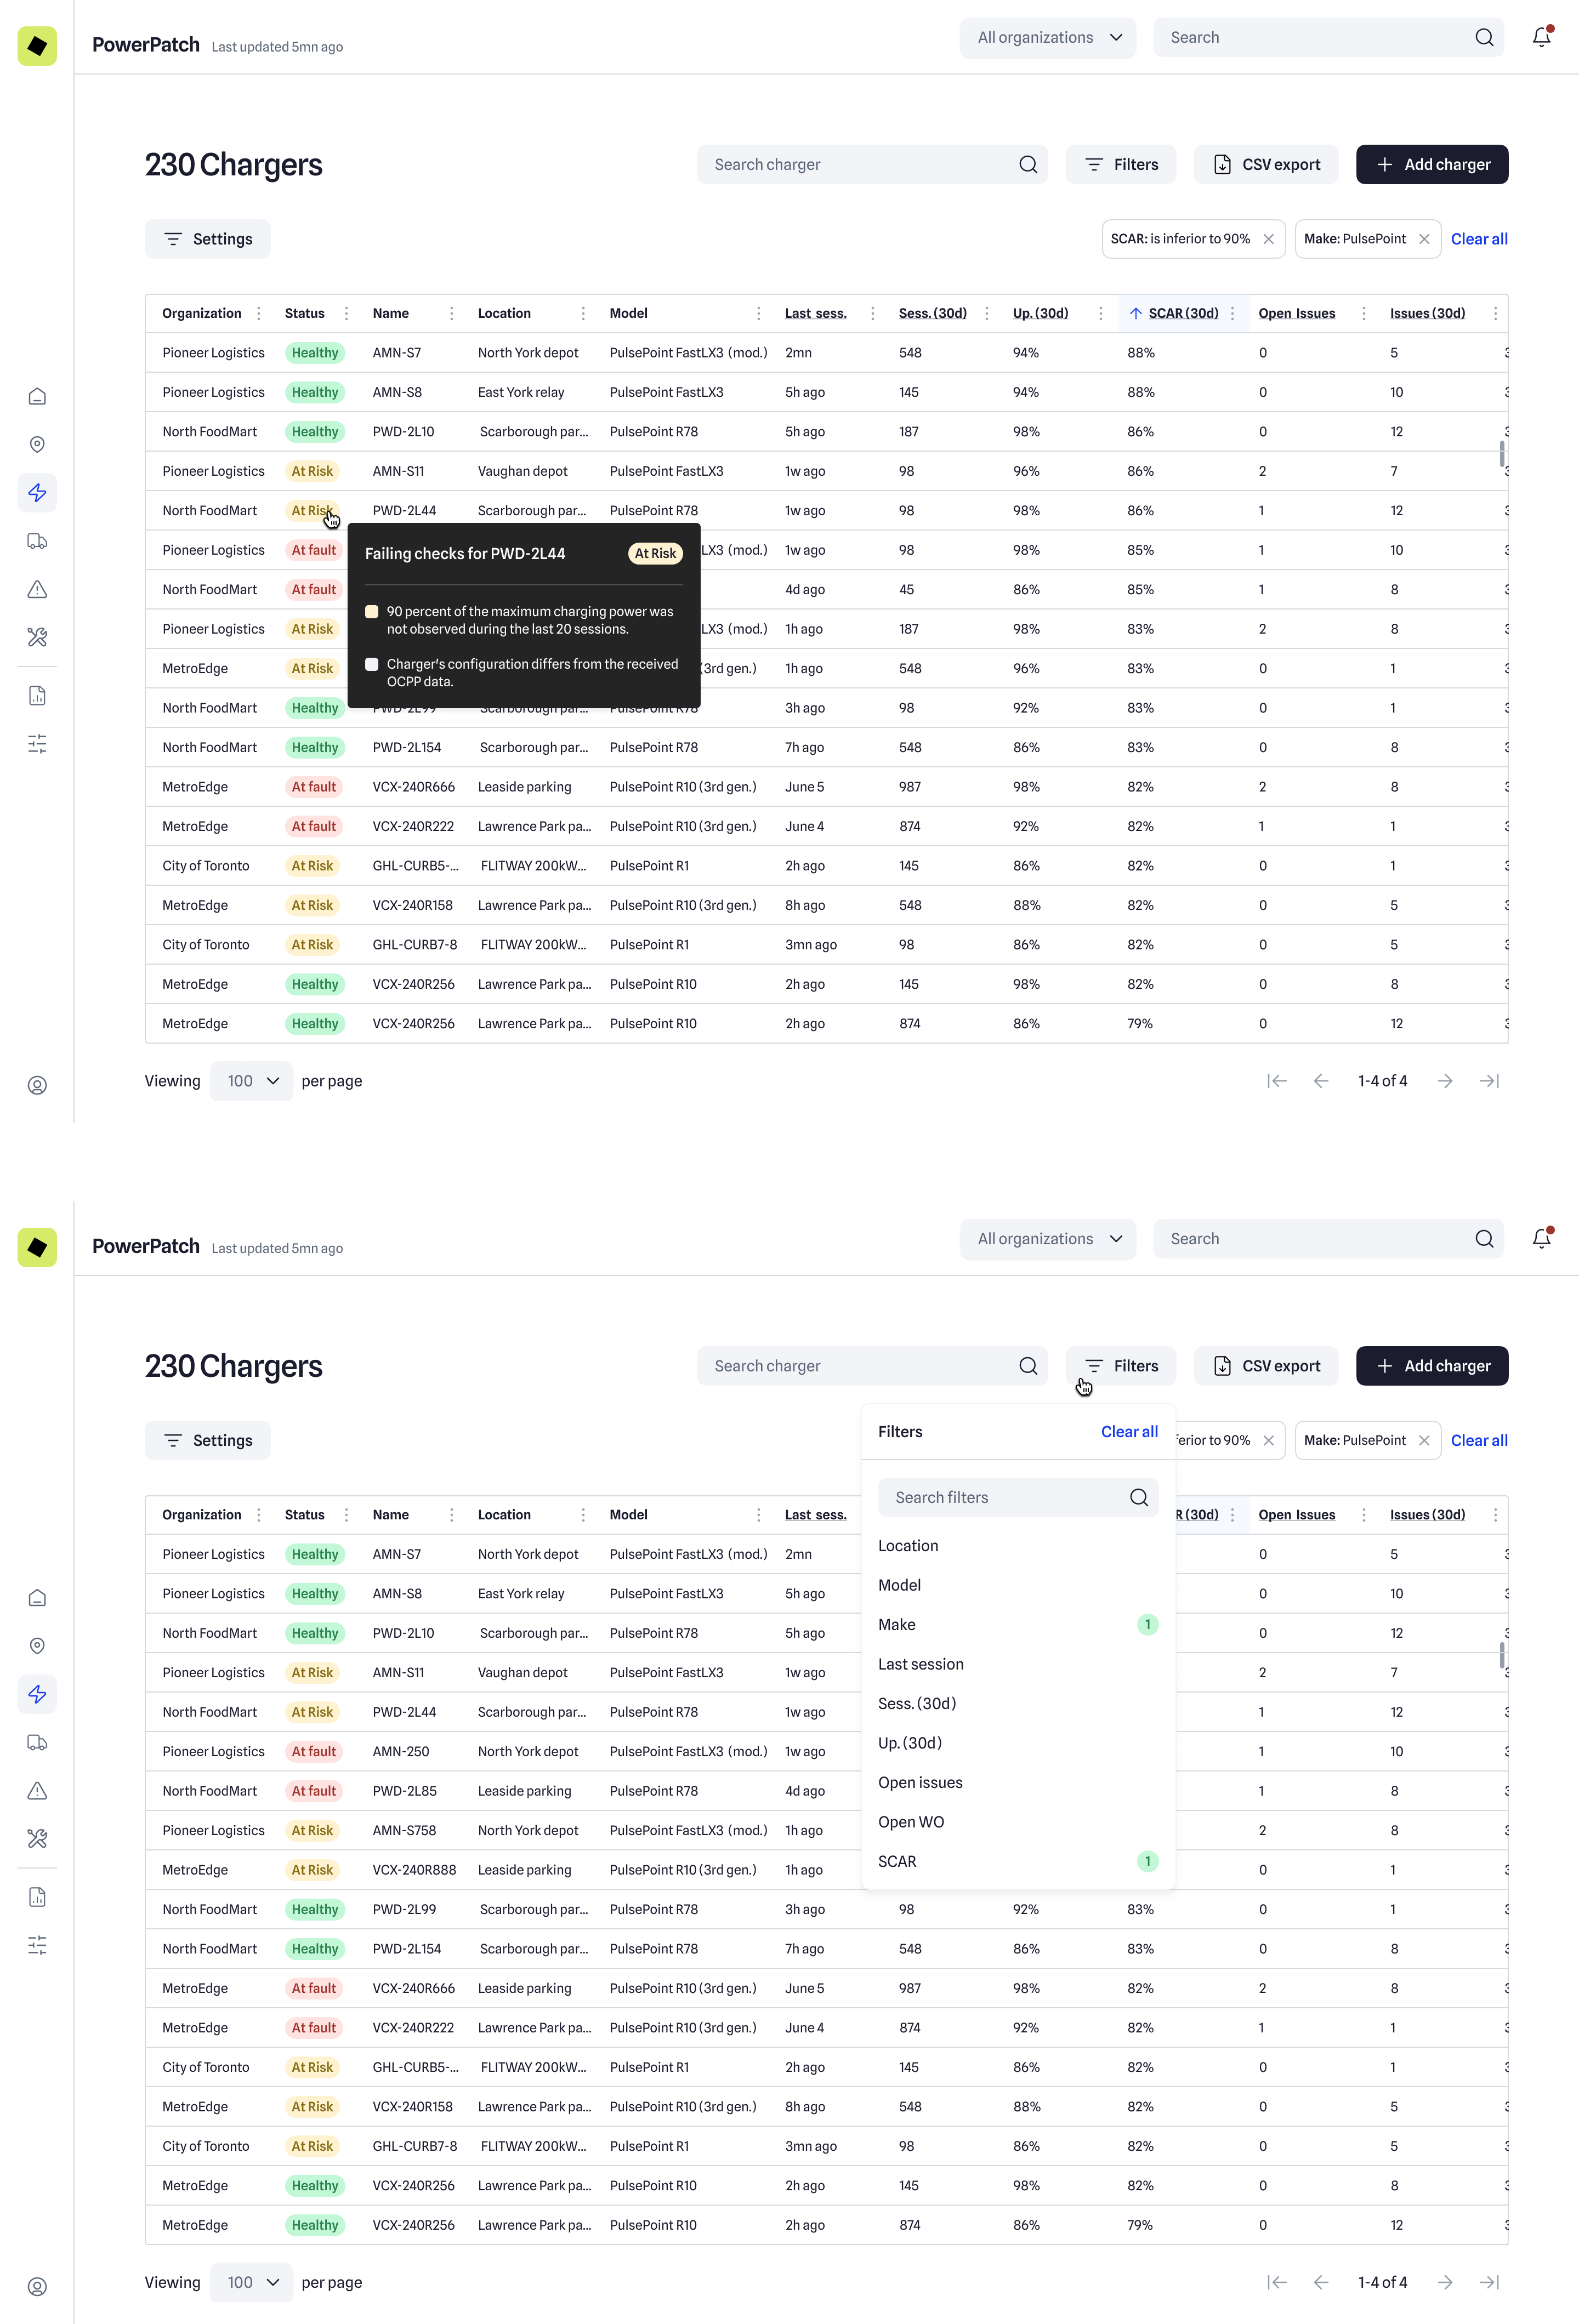Click the Search filters input field
This screenshot has width=1579, height=2324.
point(1018,1497)
